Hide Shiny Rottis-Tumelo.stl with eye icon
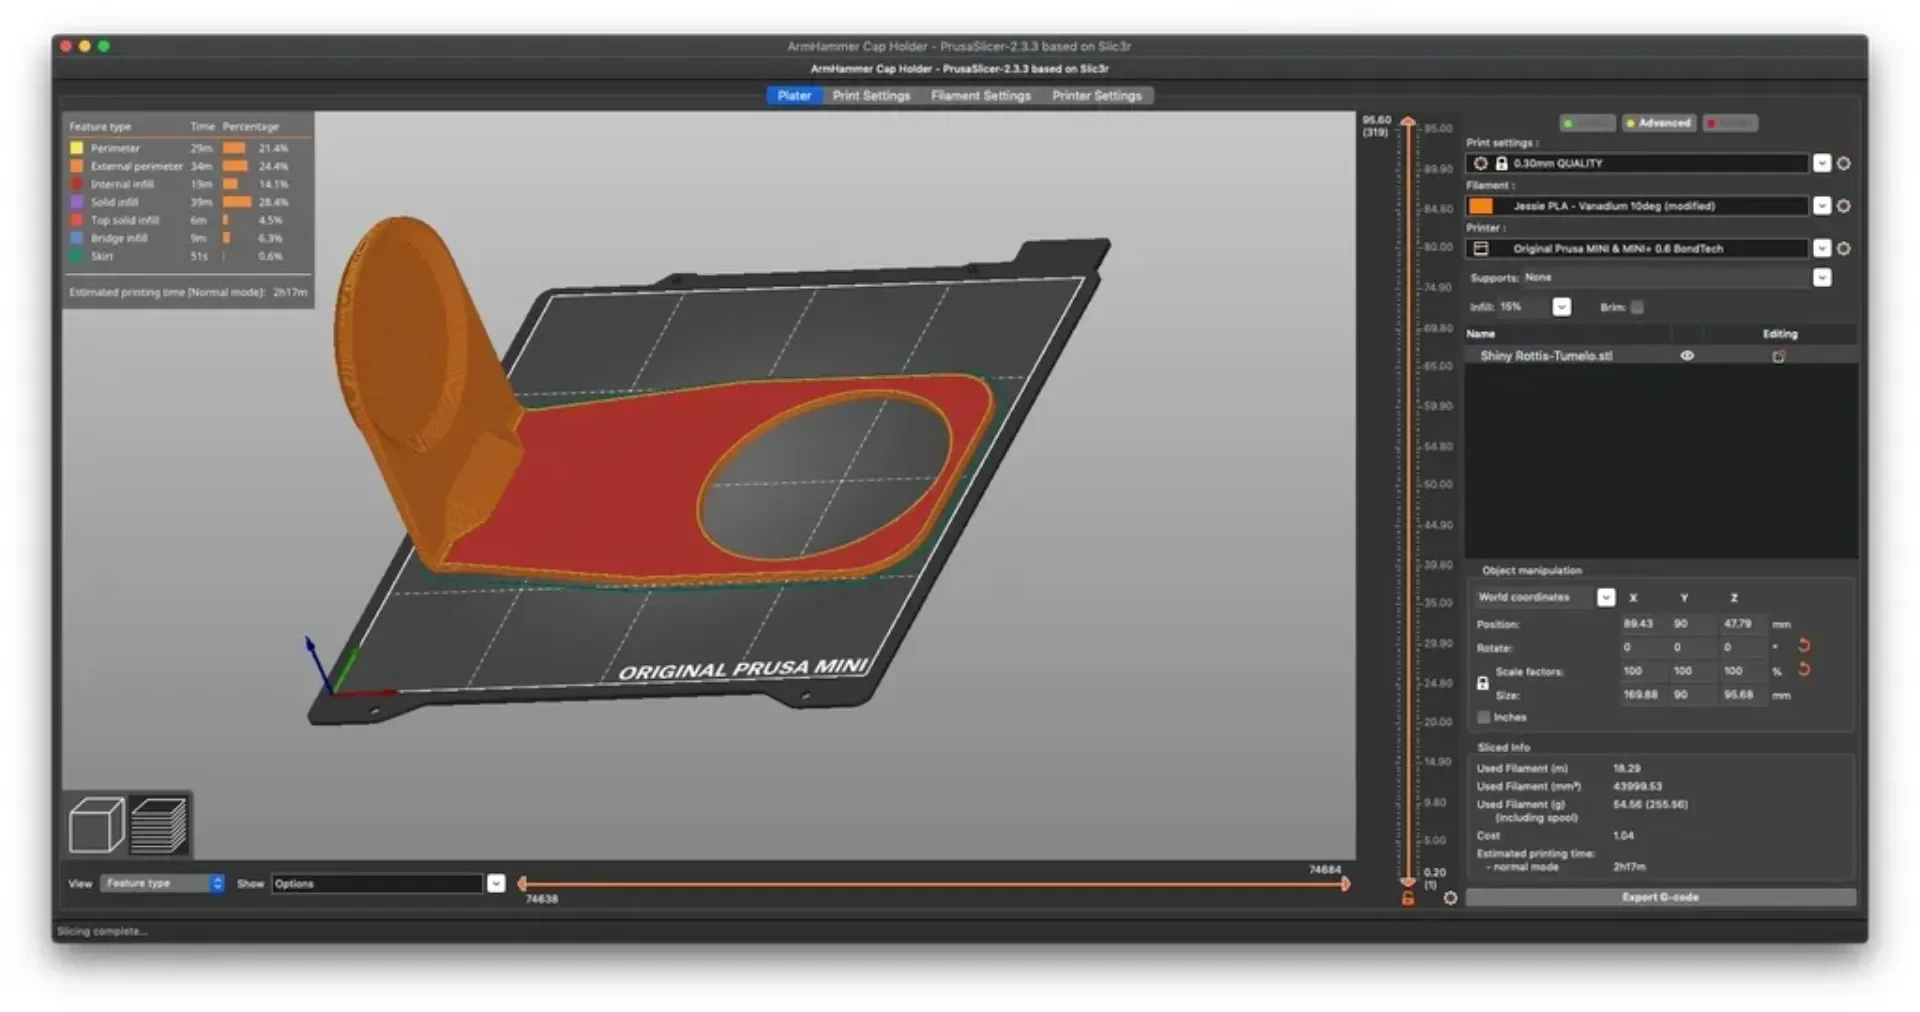This screenshot has height=1012, width=1920. tap(1687, 356)
